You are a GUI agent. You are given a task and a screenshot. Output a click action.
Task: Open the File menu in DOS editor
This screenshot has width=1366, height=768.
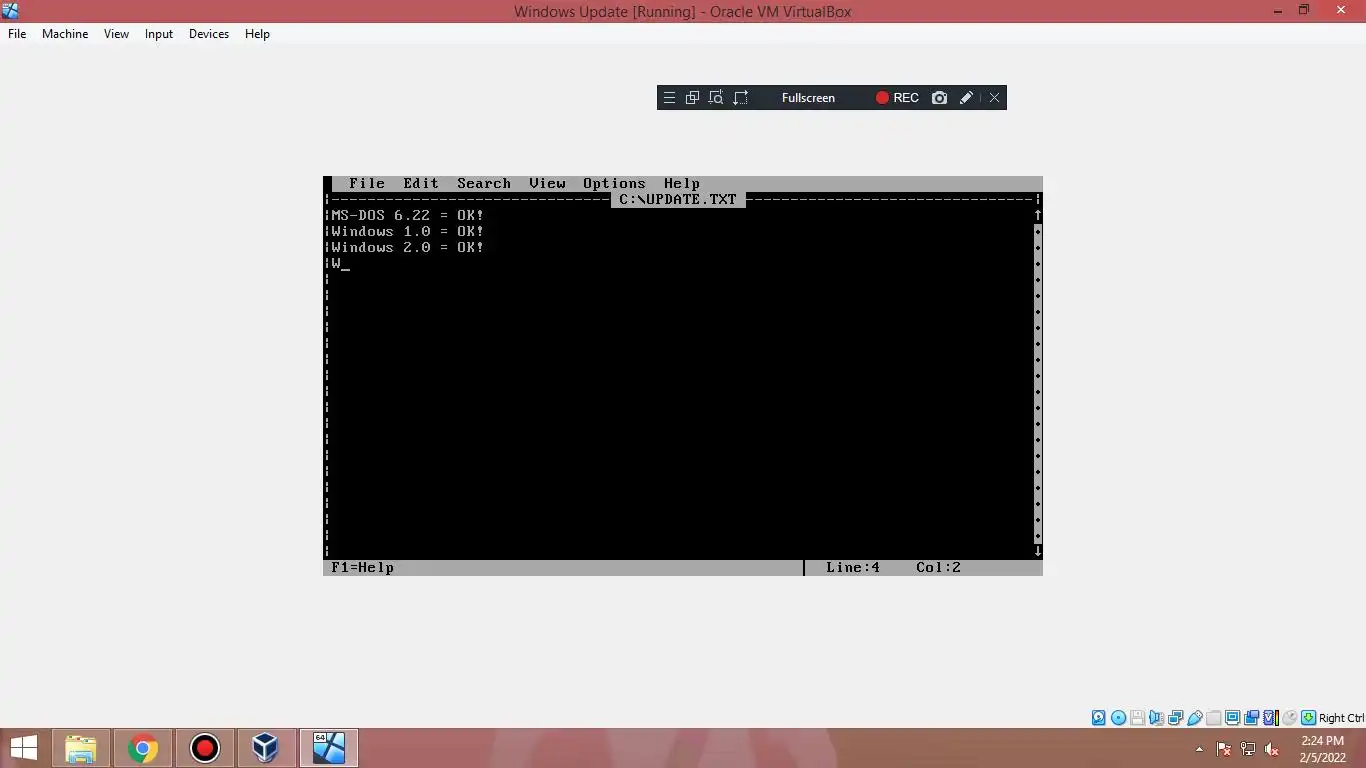tap(367, 183)
